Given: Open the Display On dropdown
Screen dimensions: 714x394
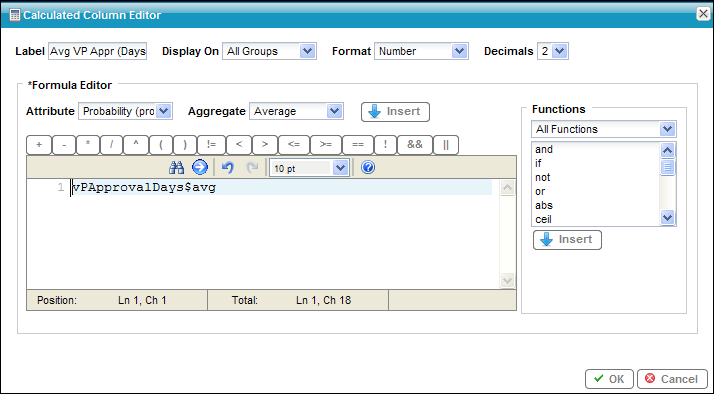Looking at the screenshot, I should (269, 51).
